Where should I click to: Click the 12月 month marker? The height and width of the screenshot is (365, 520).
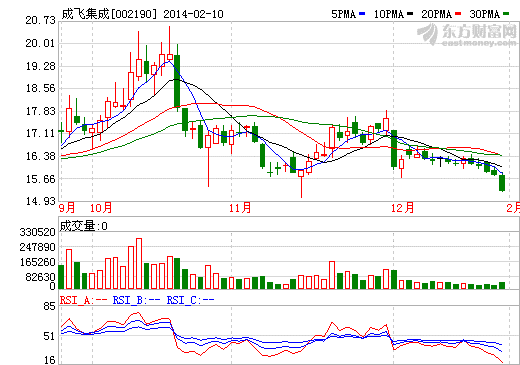(403, 208)
